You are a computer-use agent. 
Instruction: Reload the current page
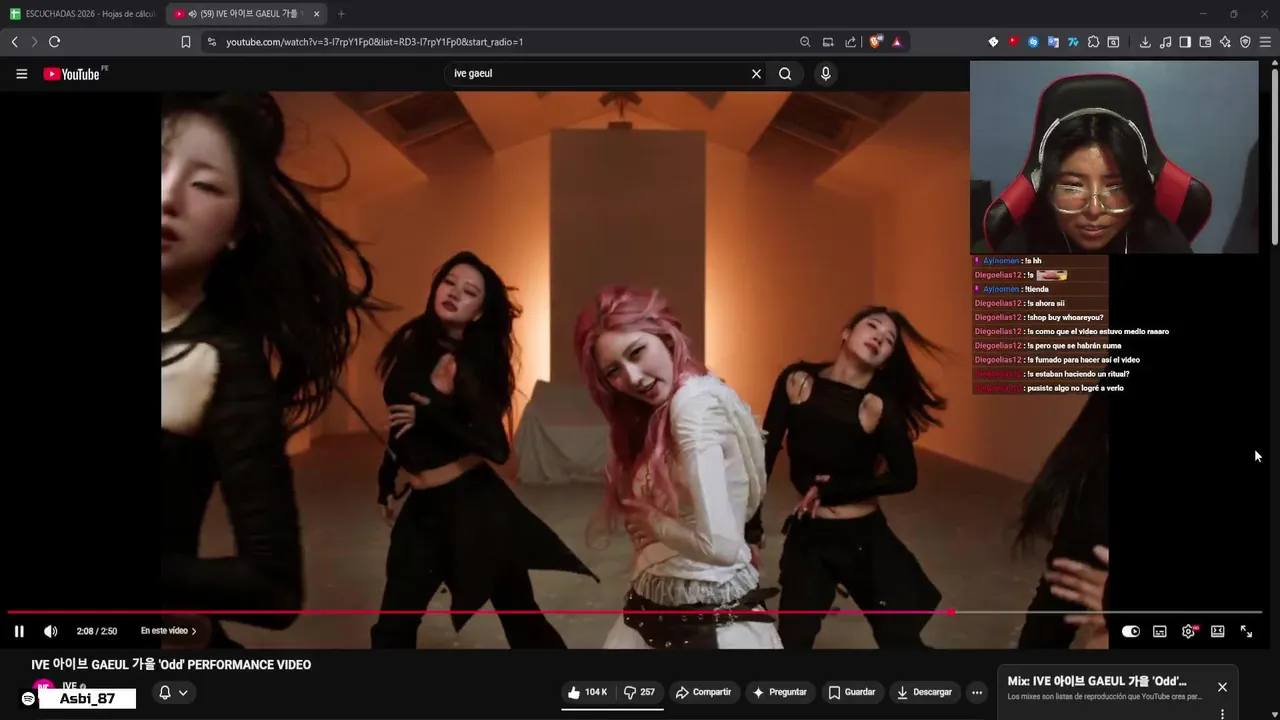(x=54, y=42)
